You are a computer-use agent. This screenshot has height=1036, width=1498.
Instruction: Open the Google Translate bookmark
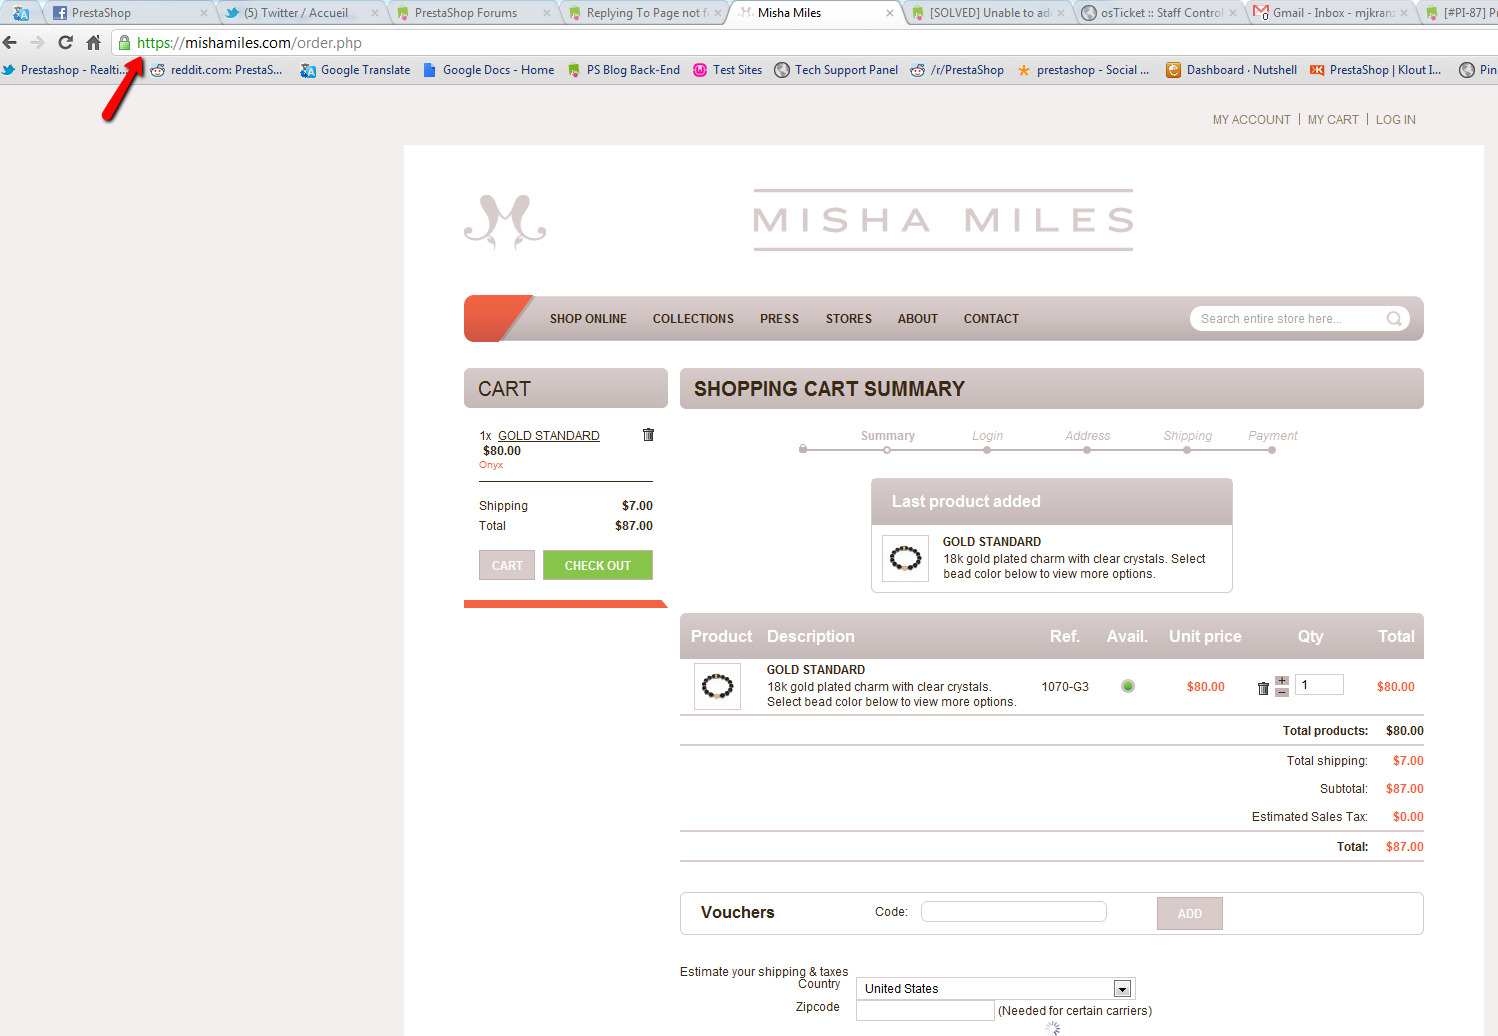355,70
